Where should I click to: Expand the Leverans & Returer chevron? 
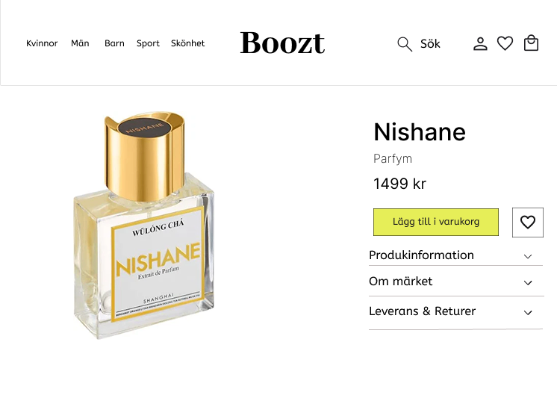coord(528,313)
